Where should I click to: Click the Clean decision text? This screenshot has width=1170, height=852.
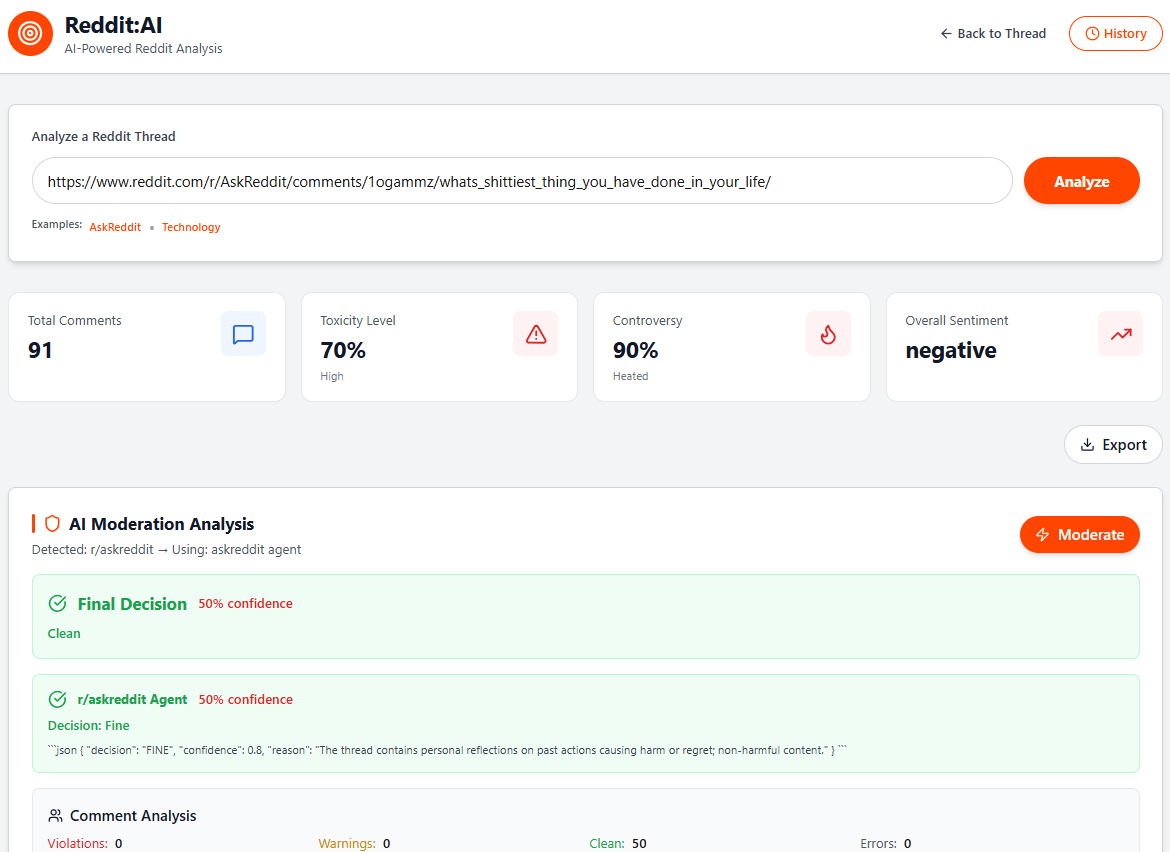coord(64,633)
